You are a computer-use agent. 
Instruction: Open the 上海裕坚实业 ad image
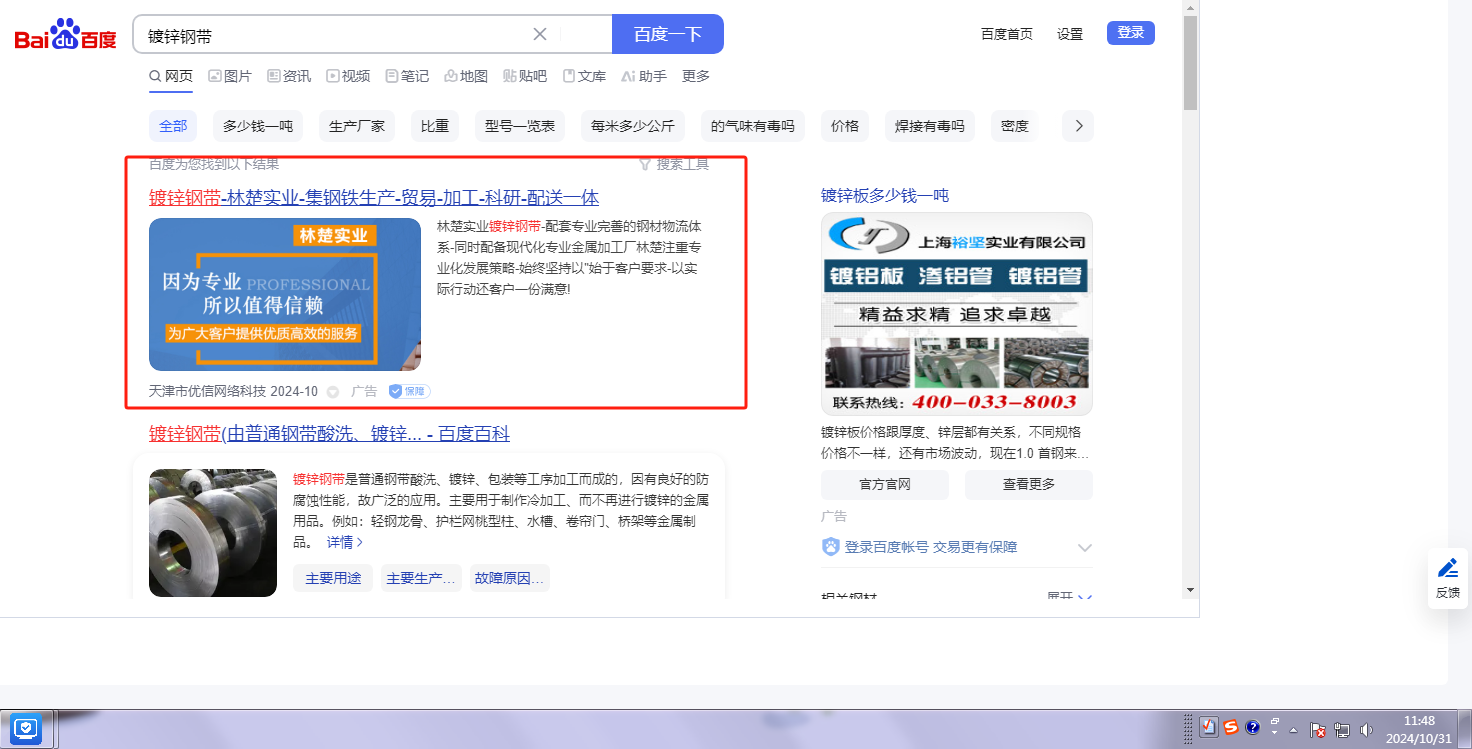point(957,314)
